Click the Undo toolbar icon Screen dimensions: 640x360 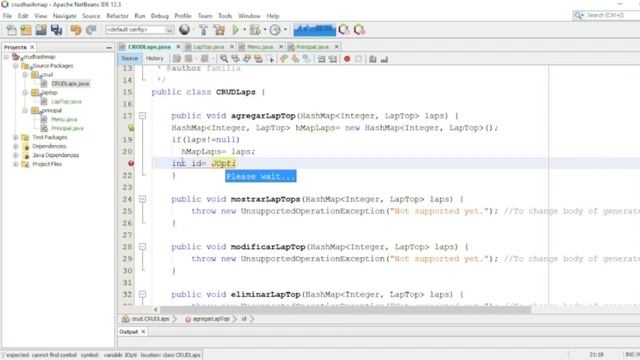click(76, 30)
